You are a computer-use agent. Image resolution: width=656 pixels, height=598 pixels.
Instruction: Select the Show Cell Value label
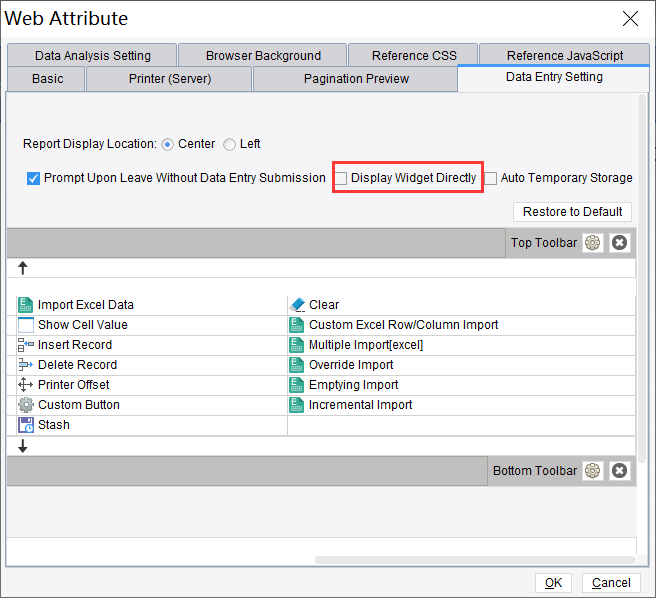tap(83, 325)
